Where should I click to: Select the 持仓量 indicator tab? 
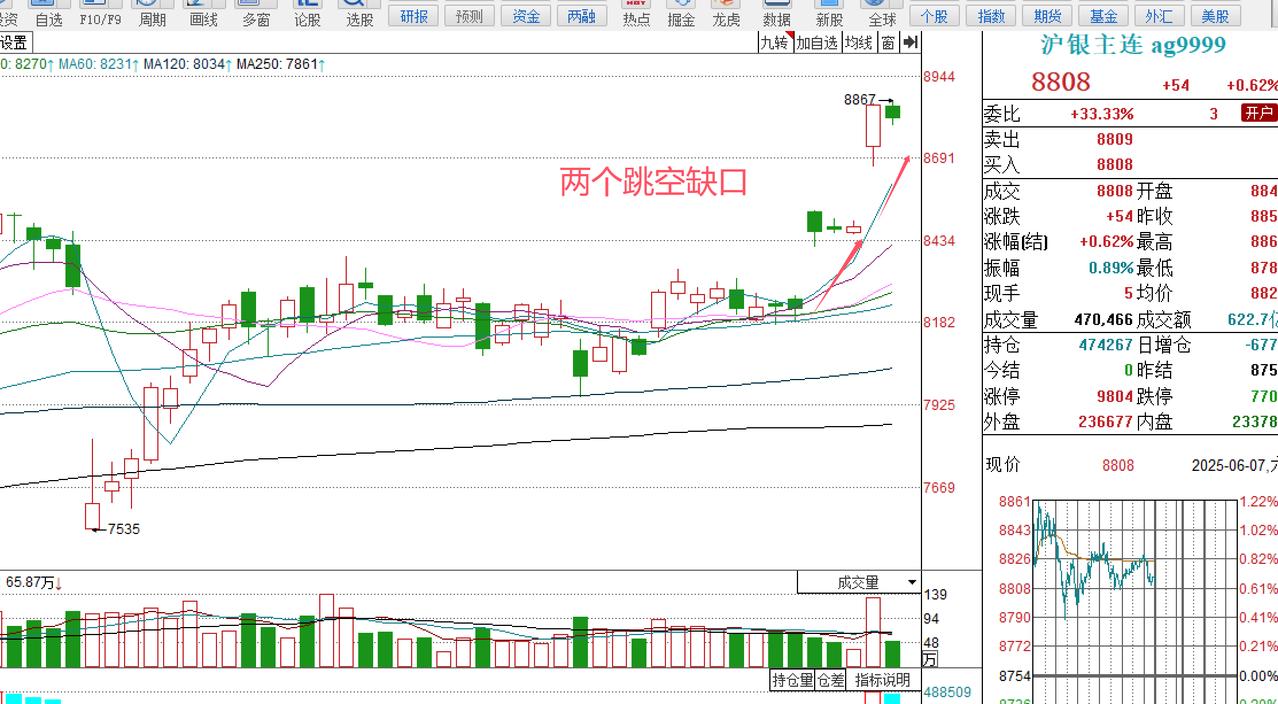(x=792, y=680)
